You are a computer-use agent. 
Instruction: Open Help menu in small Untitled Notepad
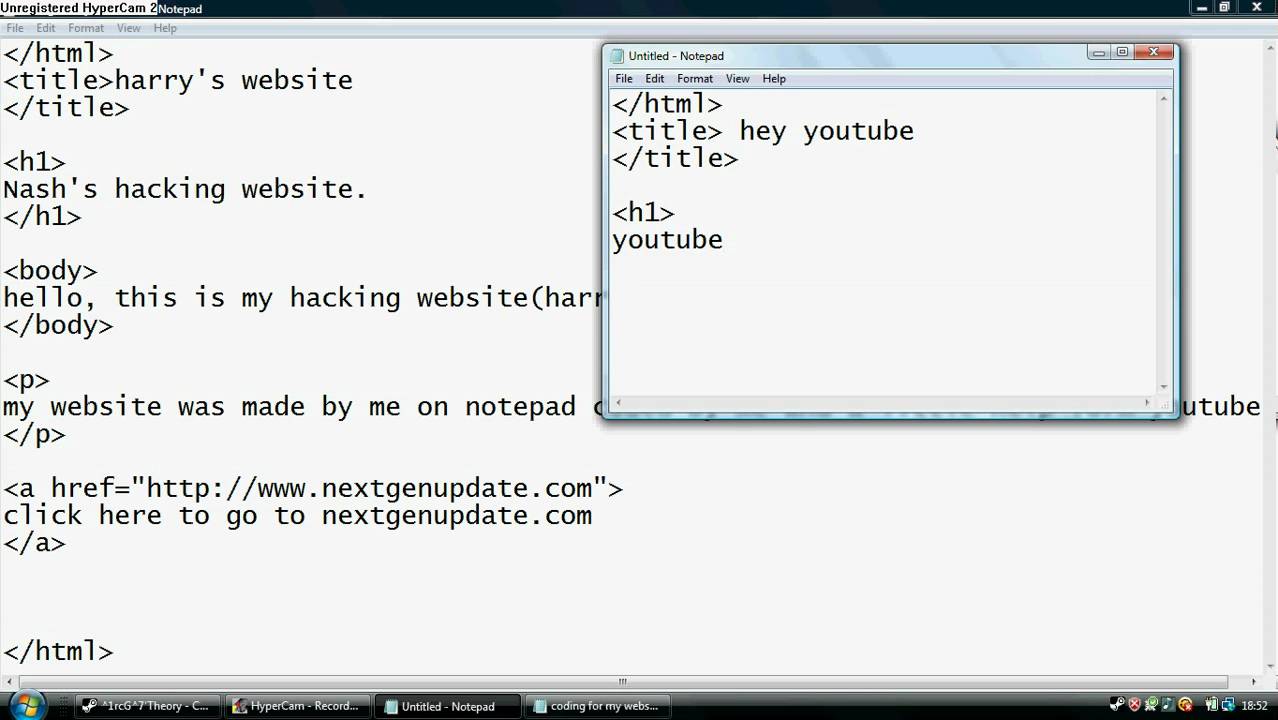coord(774,78)
